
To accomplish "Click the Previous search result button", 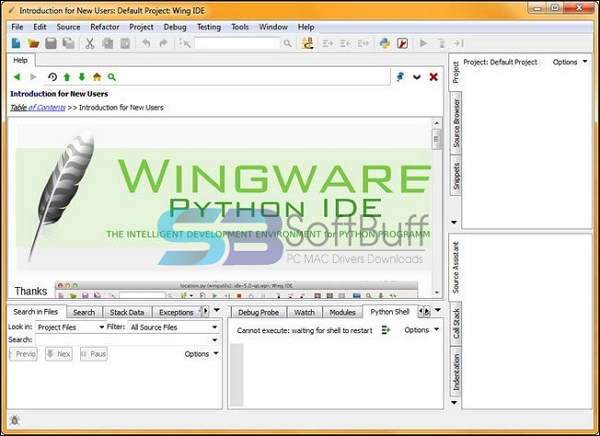I will [23, 354].
